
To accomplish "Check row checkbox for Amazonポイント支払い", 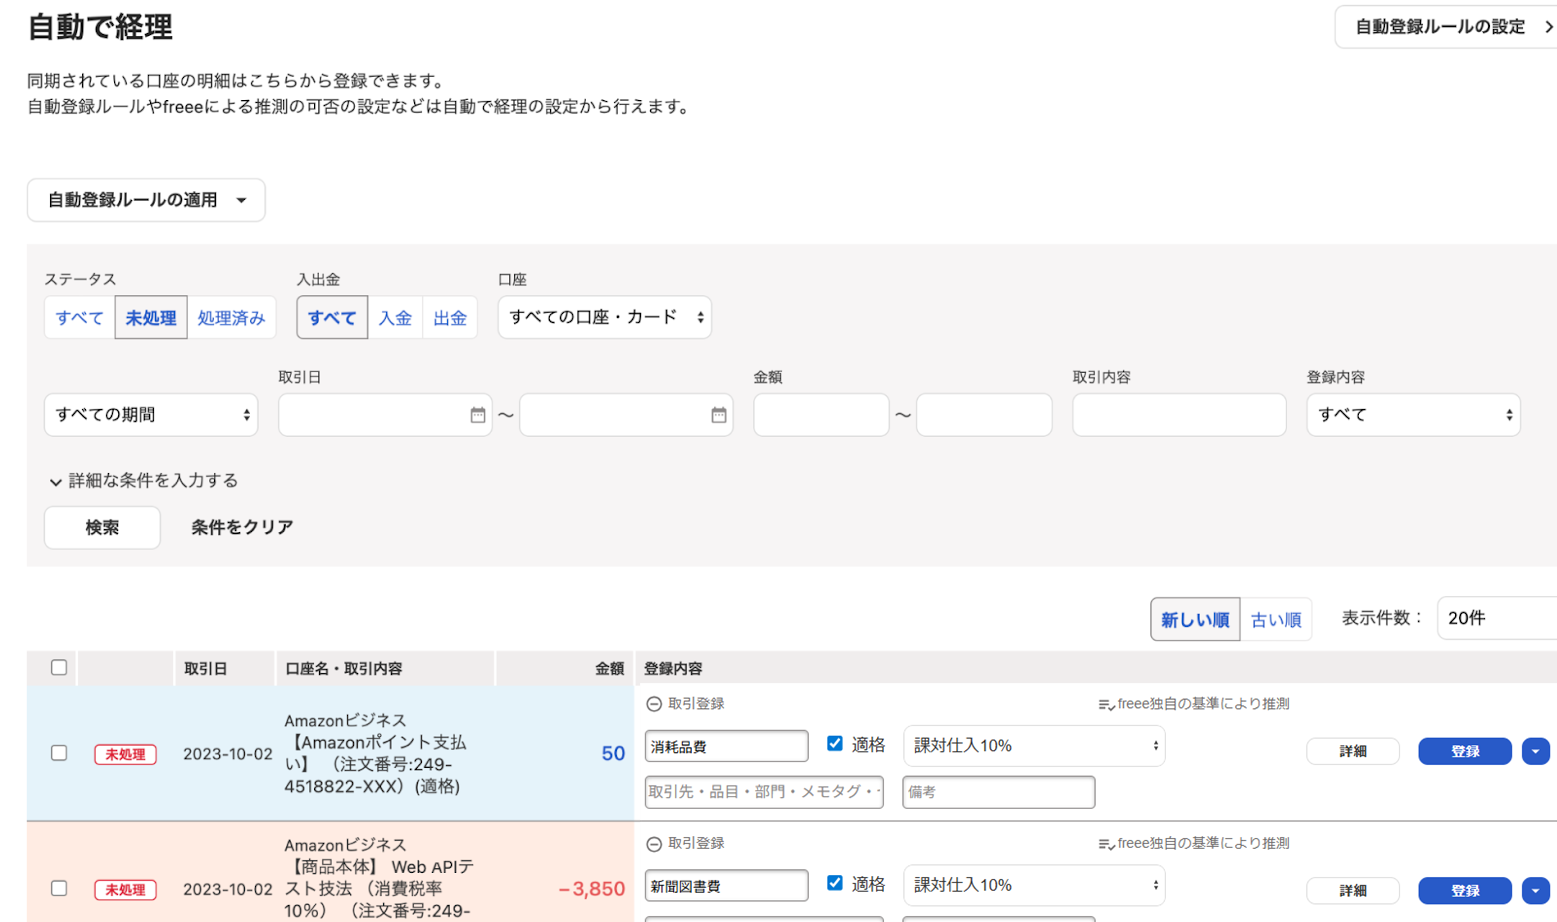I will 59,753.
